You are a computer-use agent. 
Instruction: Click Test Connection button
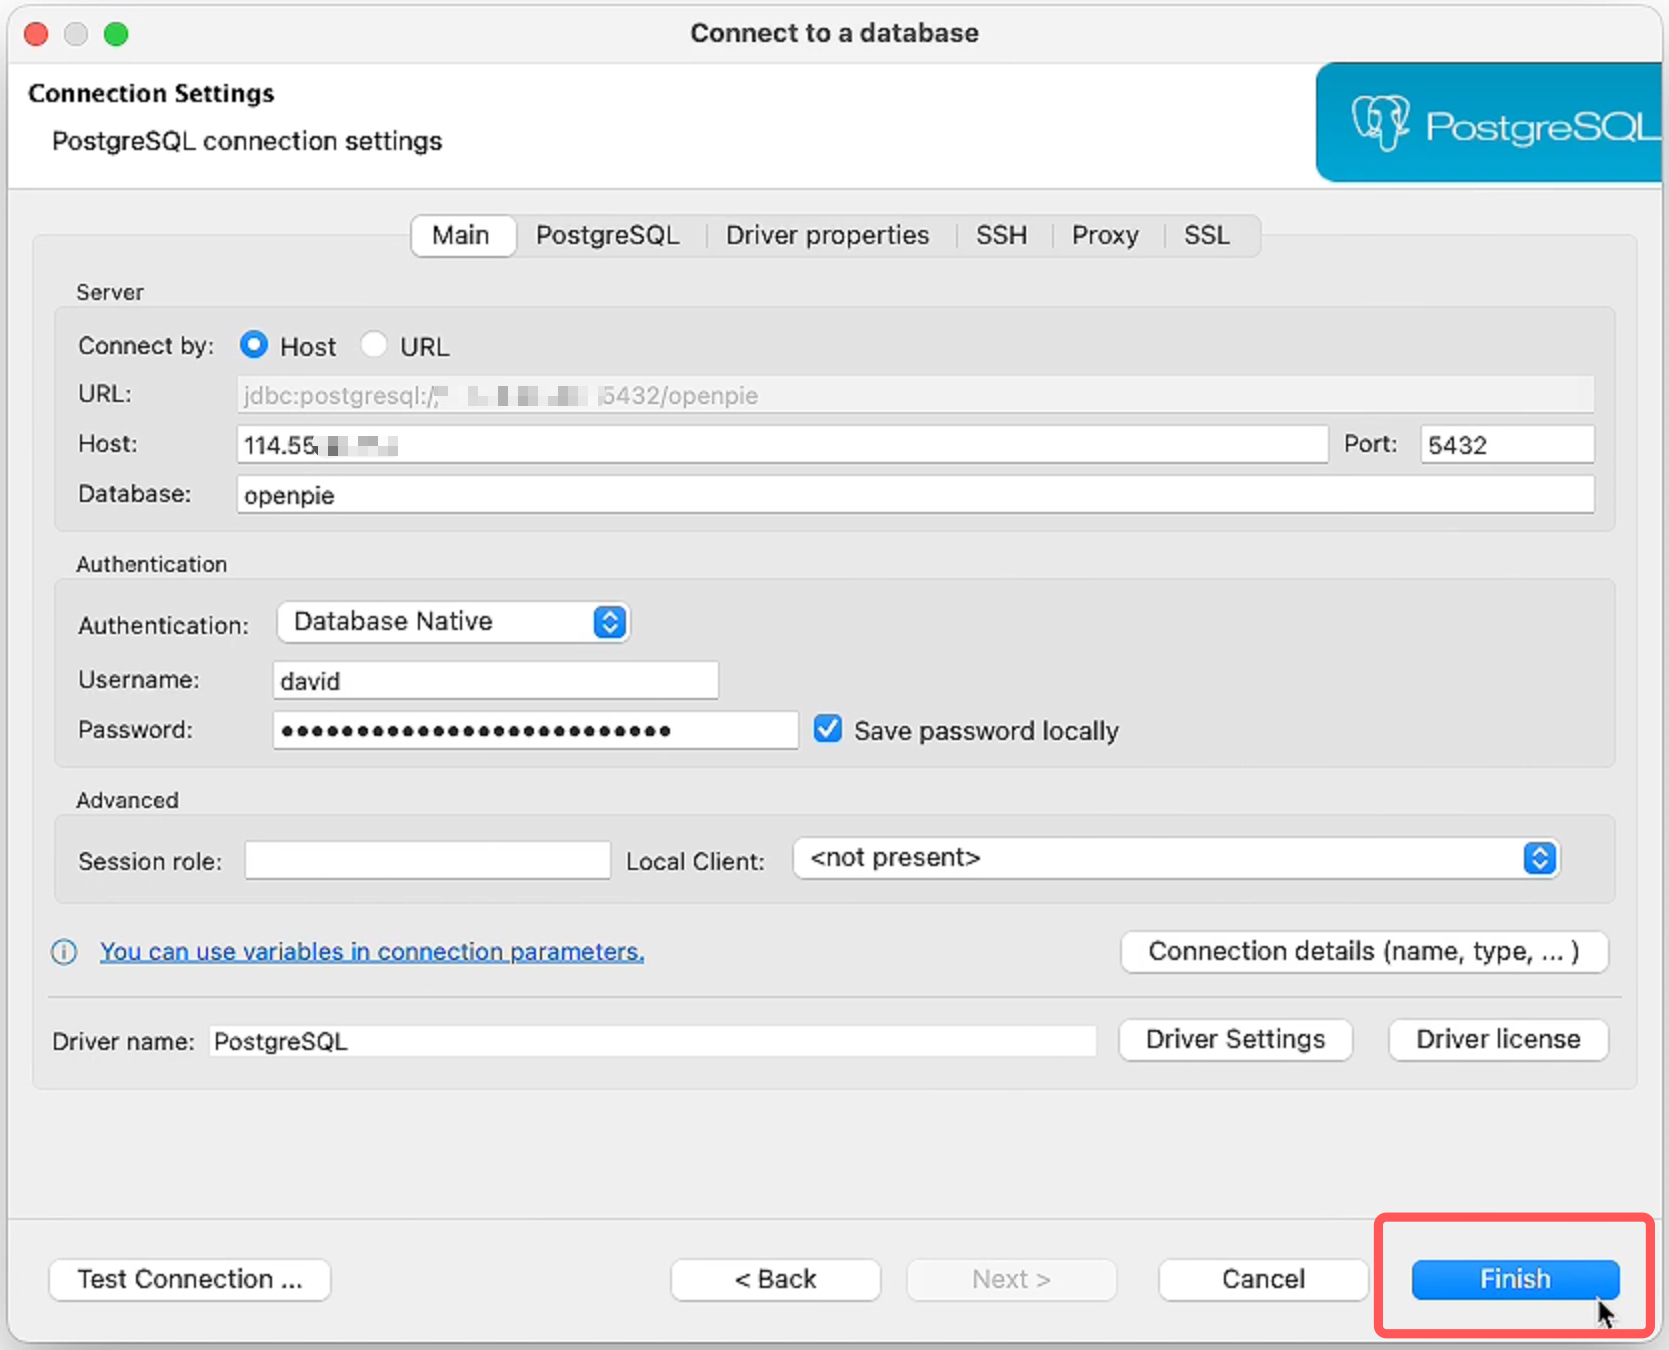pos(190,1279)
